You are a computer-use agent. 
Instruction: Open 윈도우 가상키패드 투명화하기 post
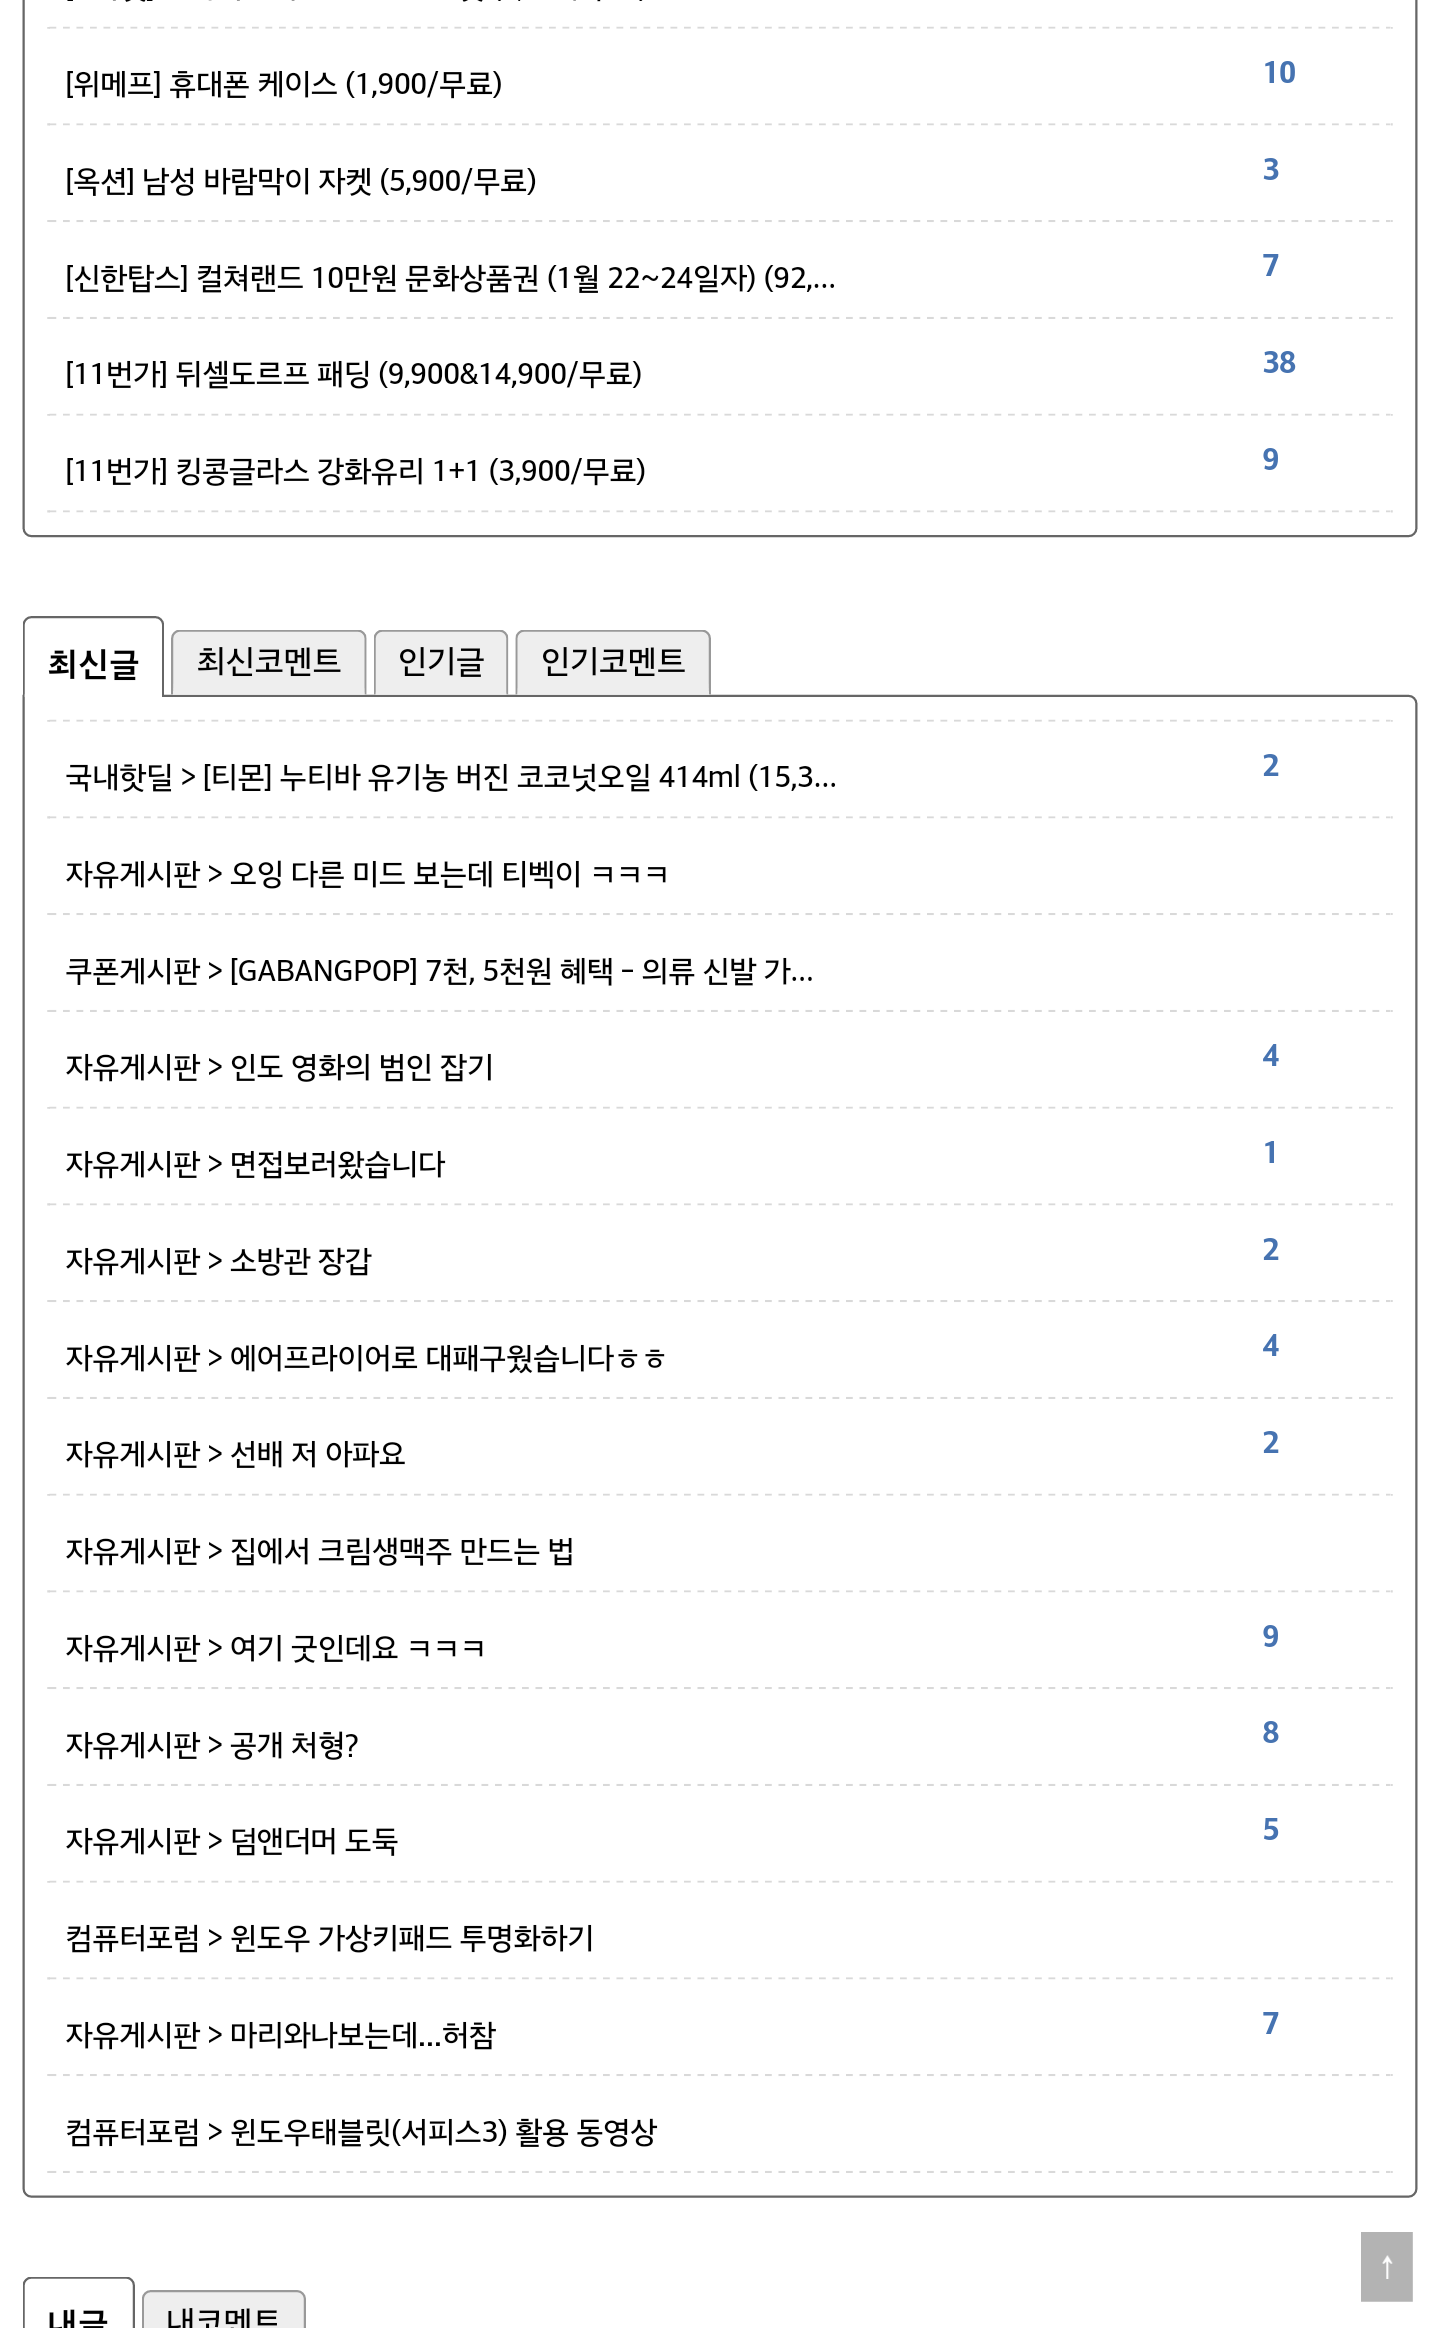330,1938
